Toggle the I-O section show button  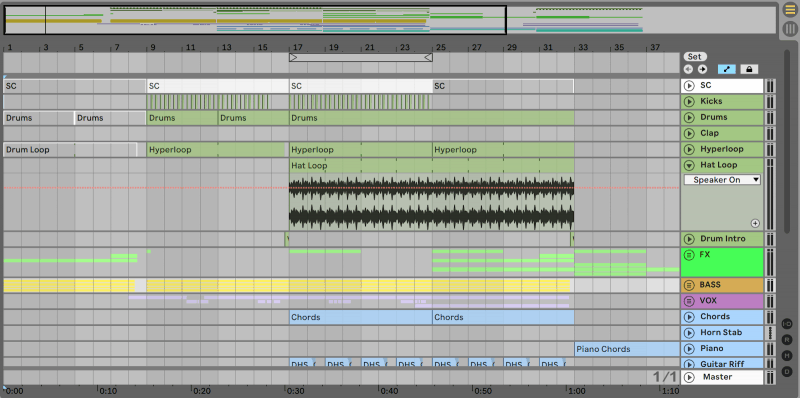(787, 324)
